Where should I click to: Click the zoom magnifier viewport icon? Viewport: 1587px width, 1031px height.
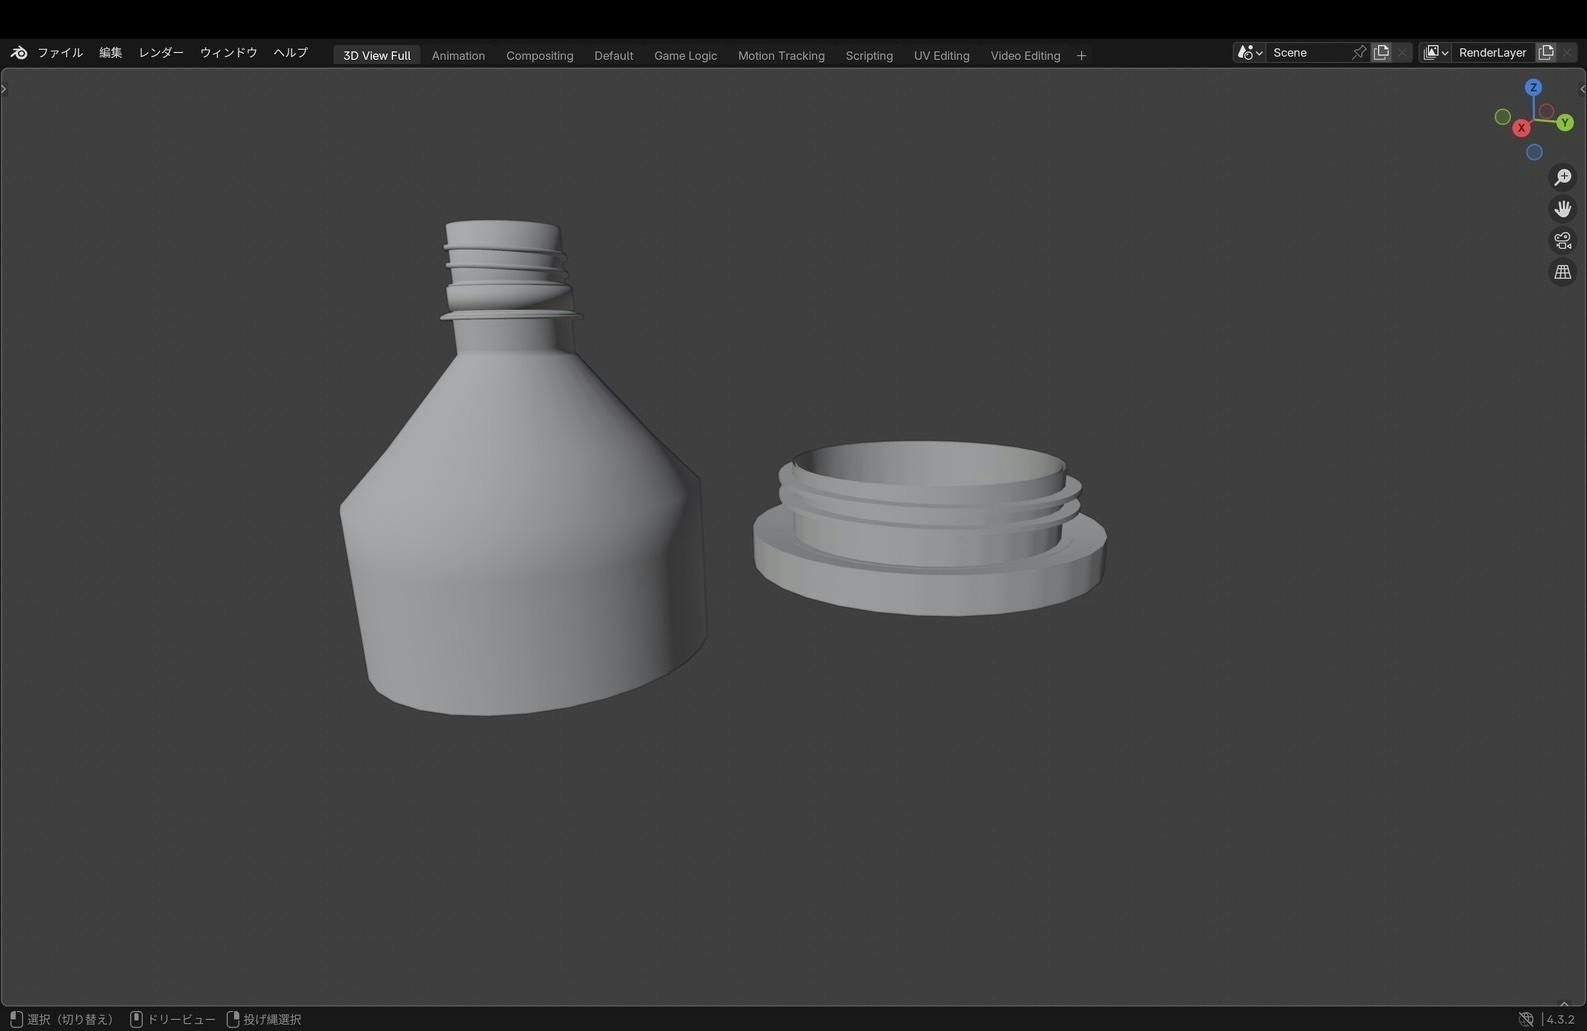(1562, 178)
